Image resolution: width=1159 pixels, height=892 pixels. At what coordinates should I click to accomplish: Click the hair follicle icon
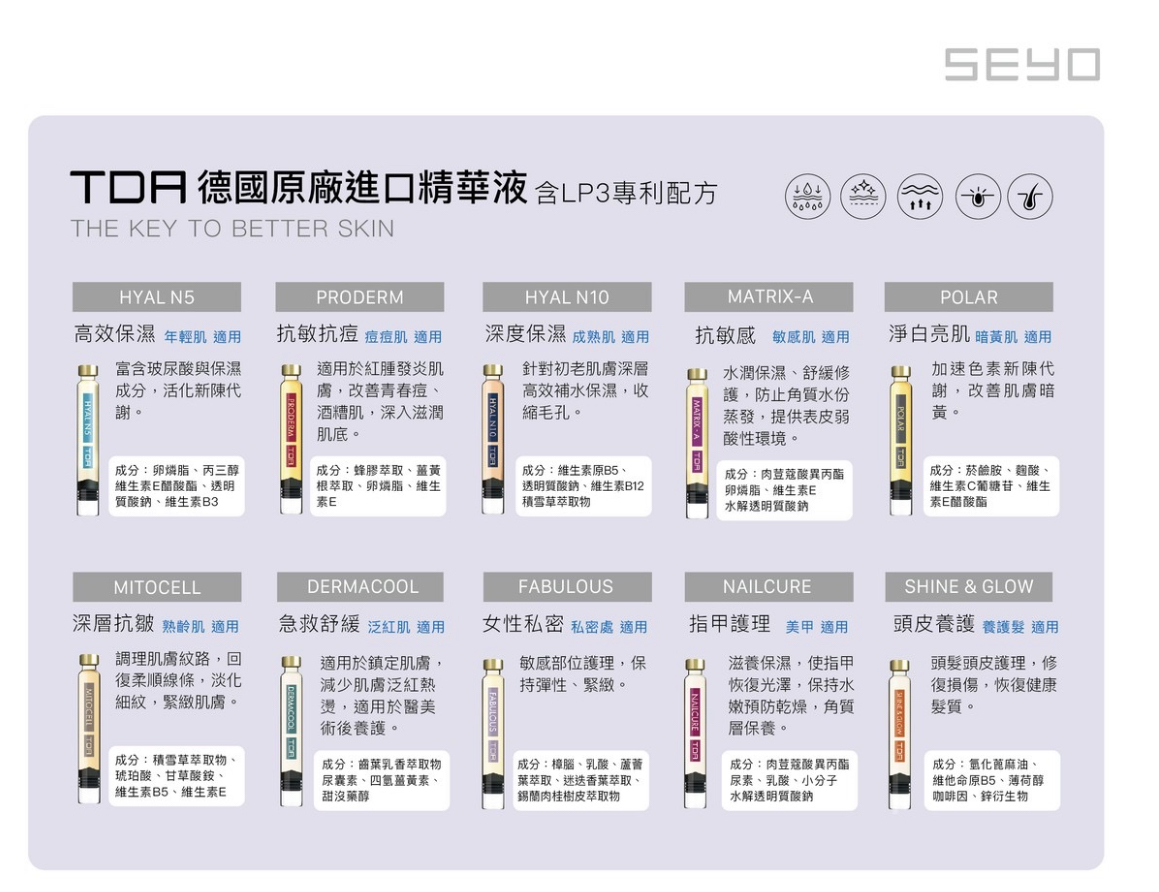pyautogui.click(x=1030, y=197)
